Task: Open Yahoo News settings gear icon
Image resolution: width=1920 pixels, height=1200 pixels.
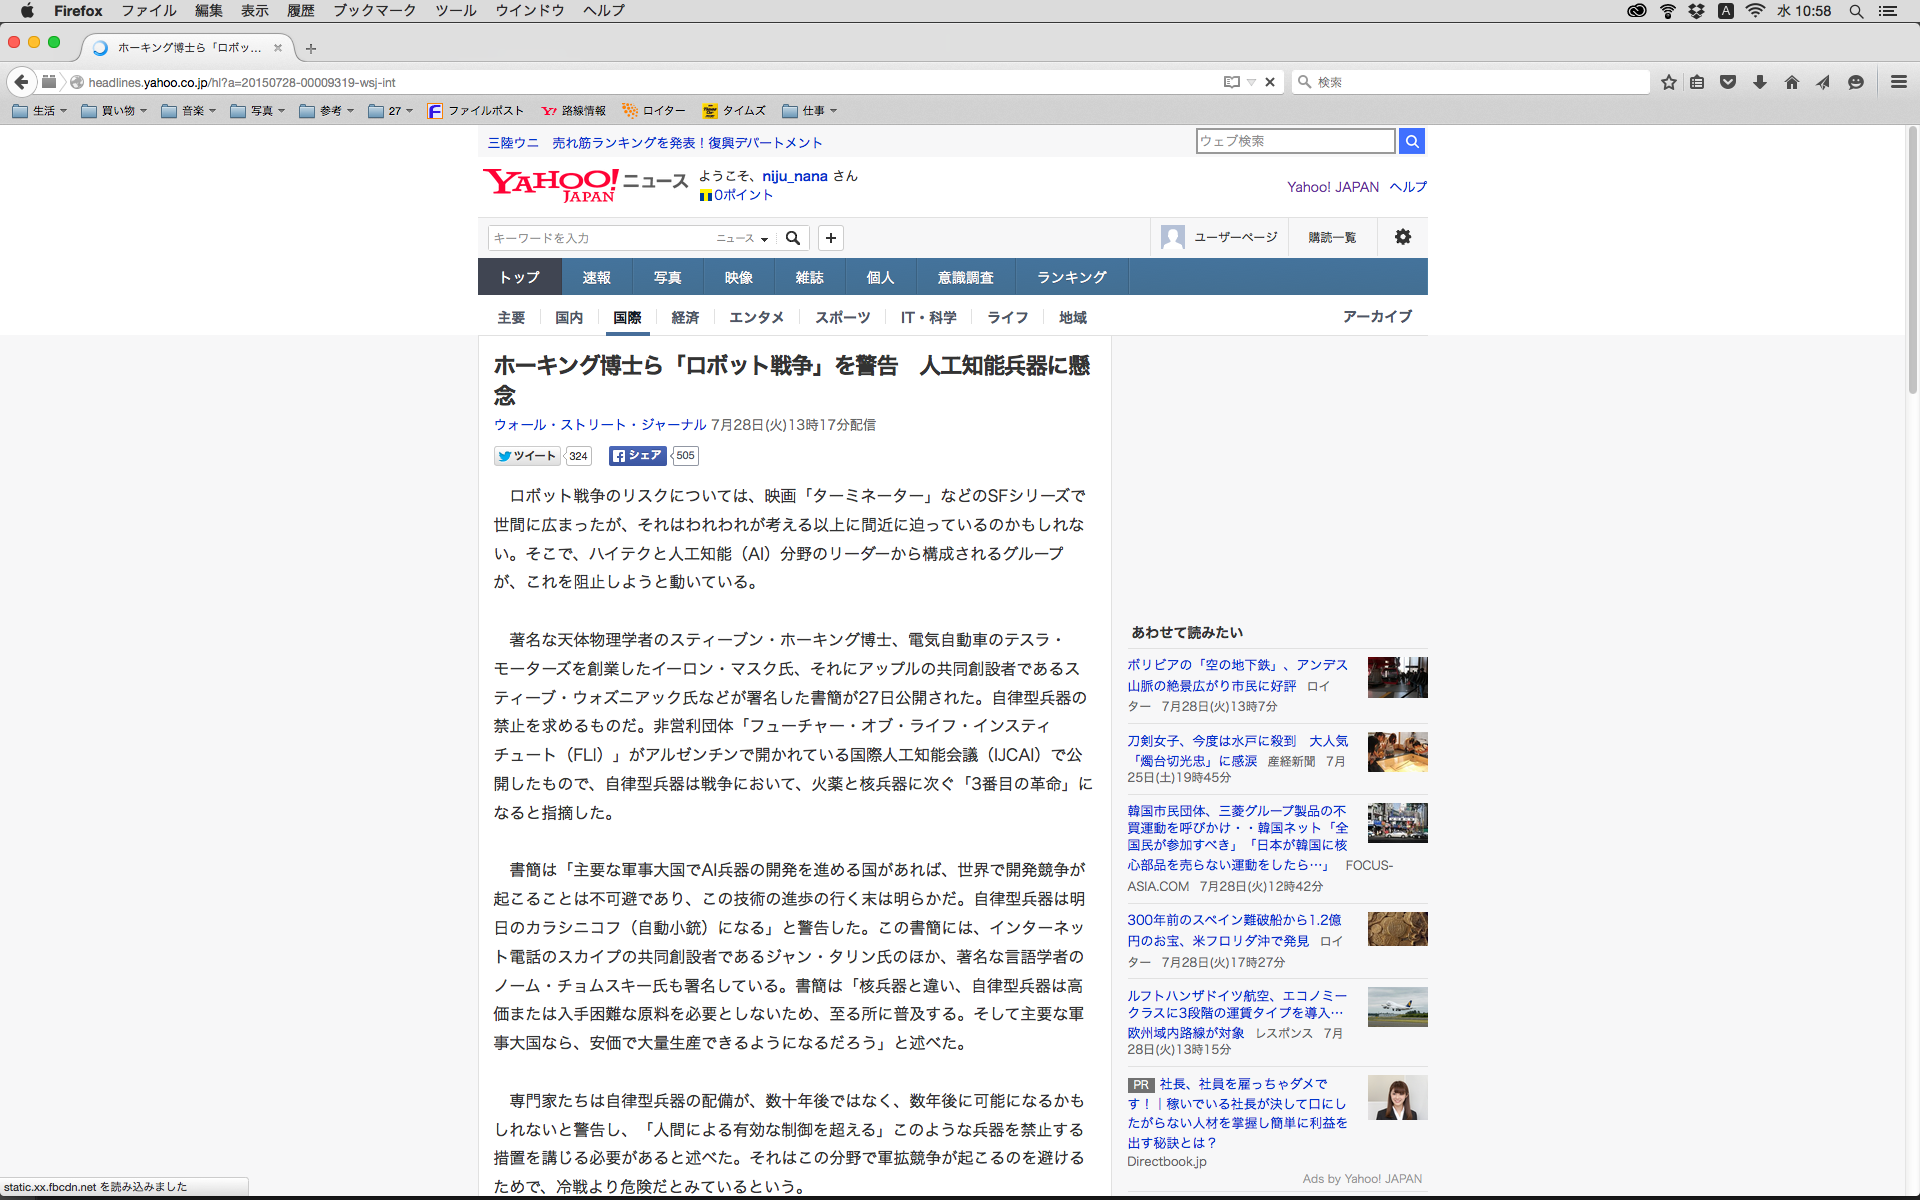Action: click(x=1402, y=237)
